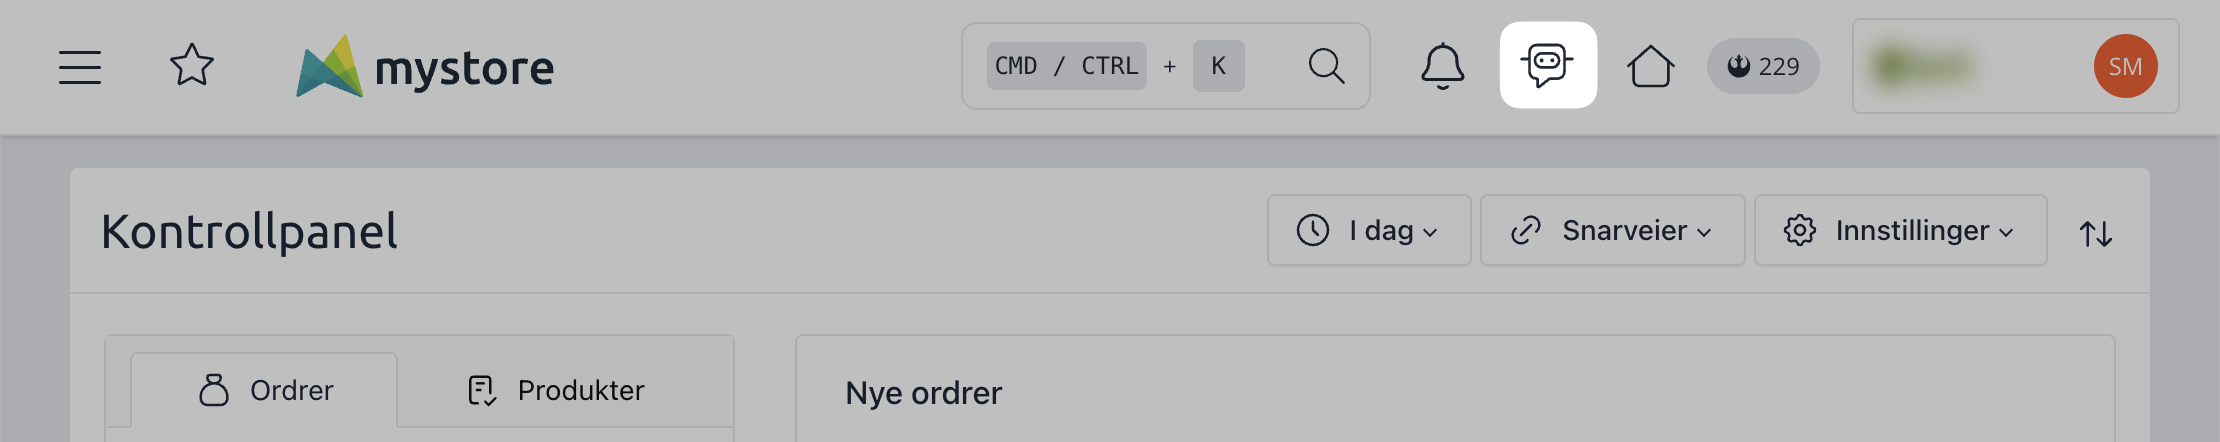The image size is (2220, 442).
Task: Open the chatbot assistant icon
Action: [1547, 66]
